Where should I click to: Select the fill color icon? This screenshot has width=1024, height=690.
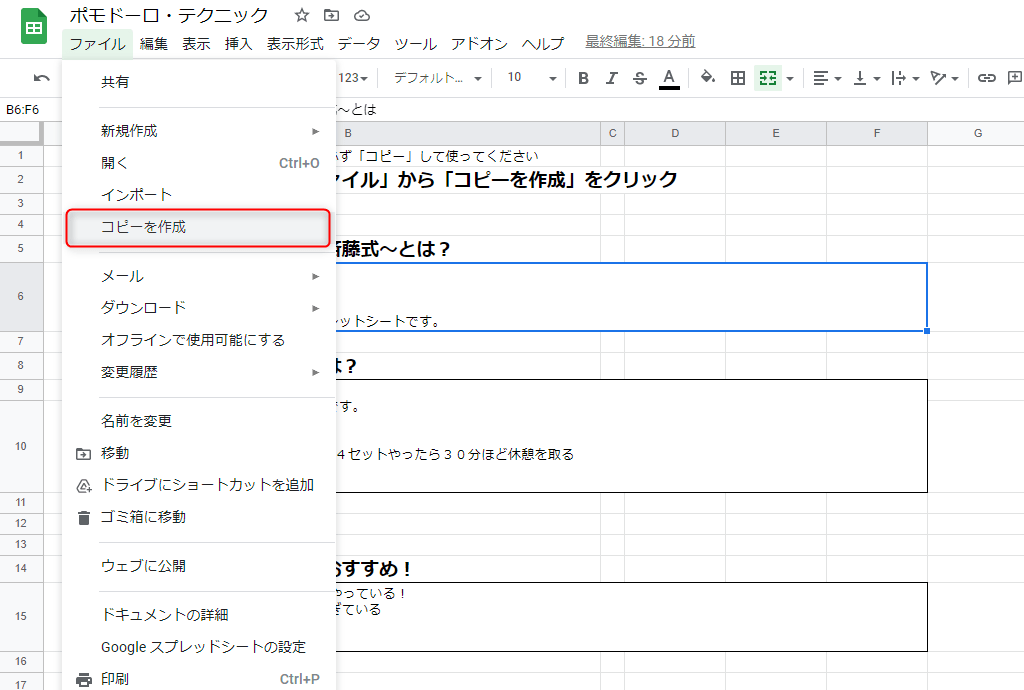[x=706, y=77]
